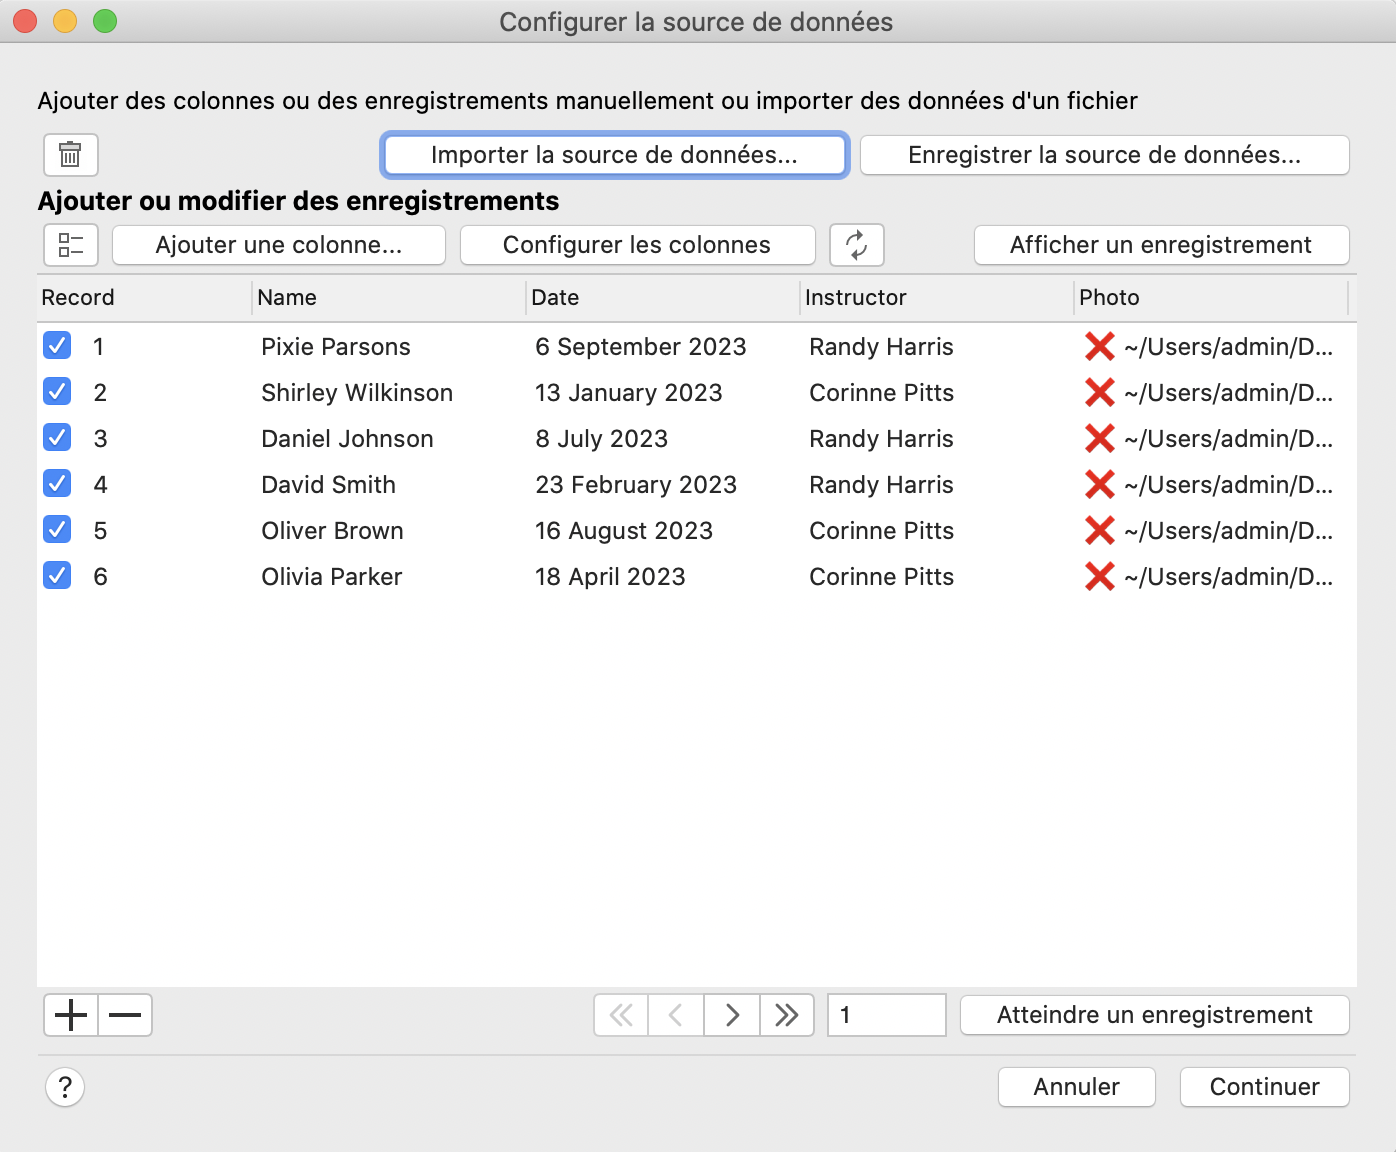Image resolution: width=1396 pixels, height=1152 pixels.
Task: Click Atteindre un enregistrement button
Action: tap(1155, 1015)
